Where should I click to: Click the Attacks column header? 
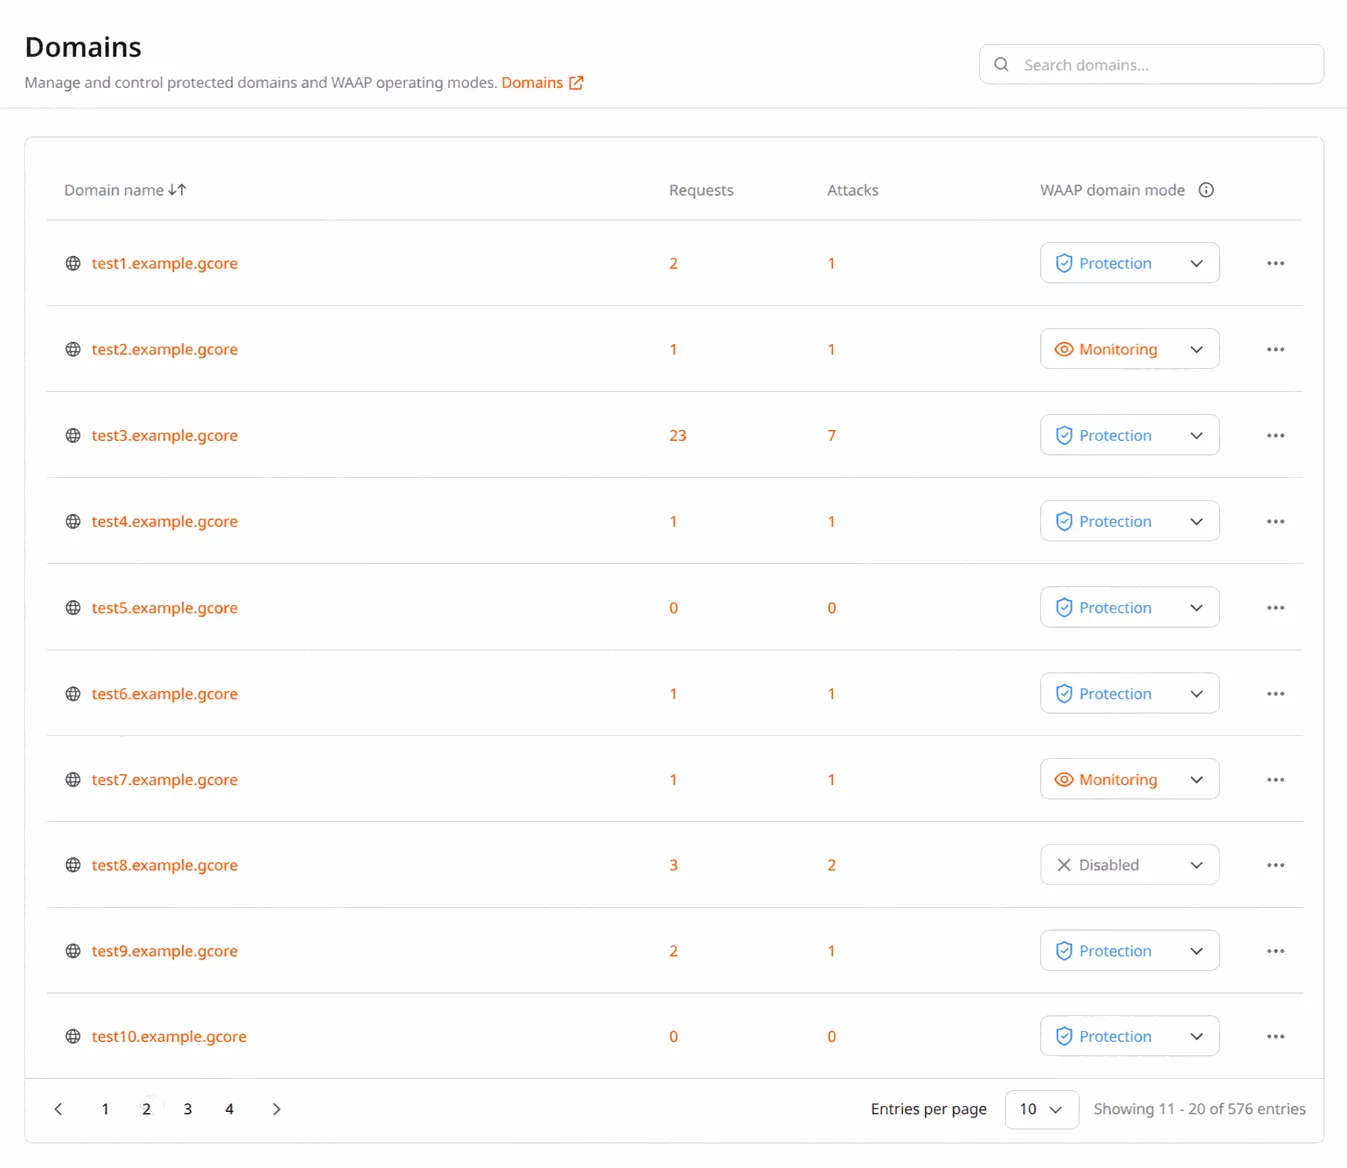click(x=853, y=190)
